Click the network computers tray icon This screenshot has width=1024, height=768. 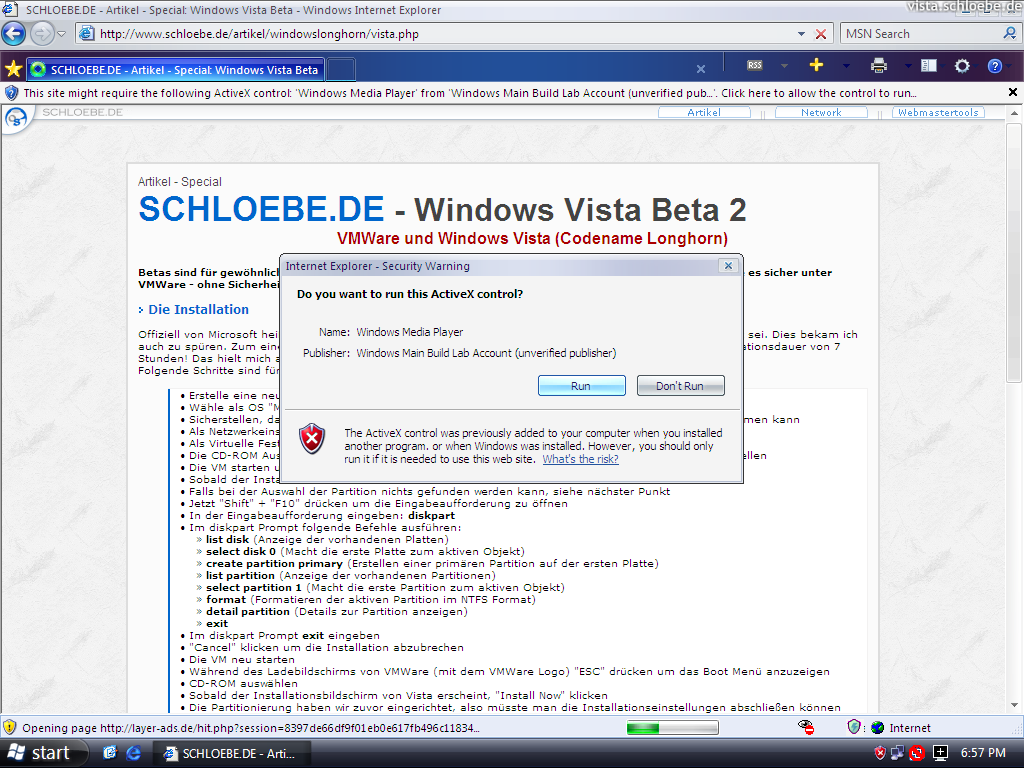(897, 753)
